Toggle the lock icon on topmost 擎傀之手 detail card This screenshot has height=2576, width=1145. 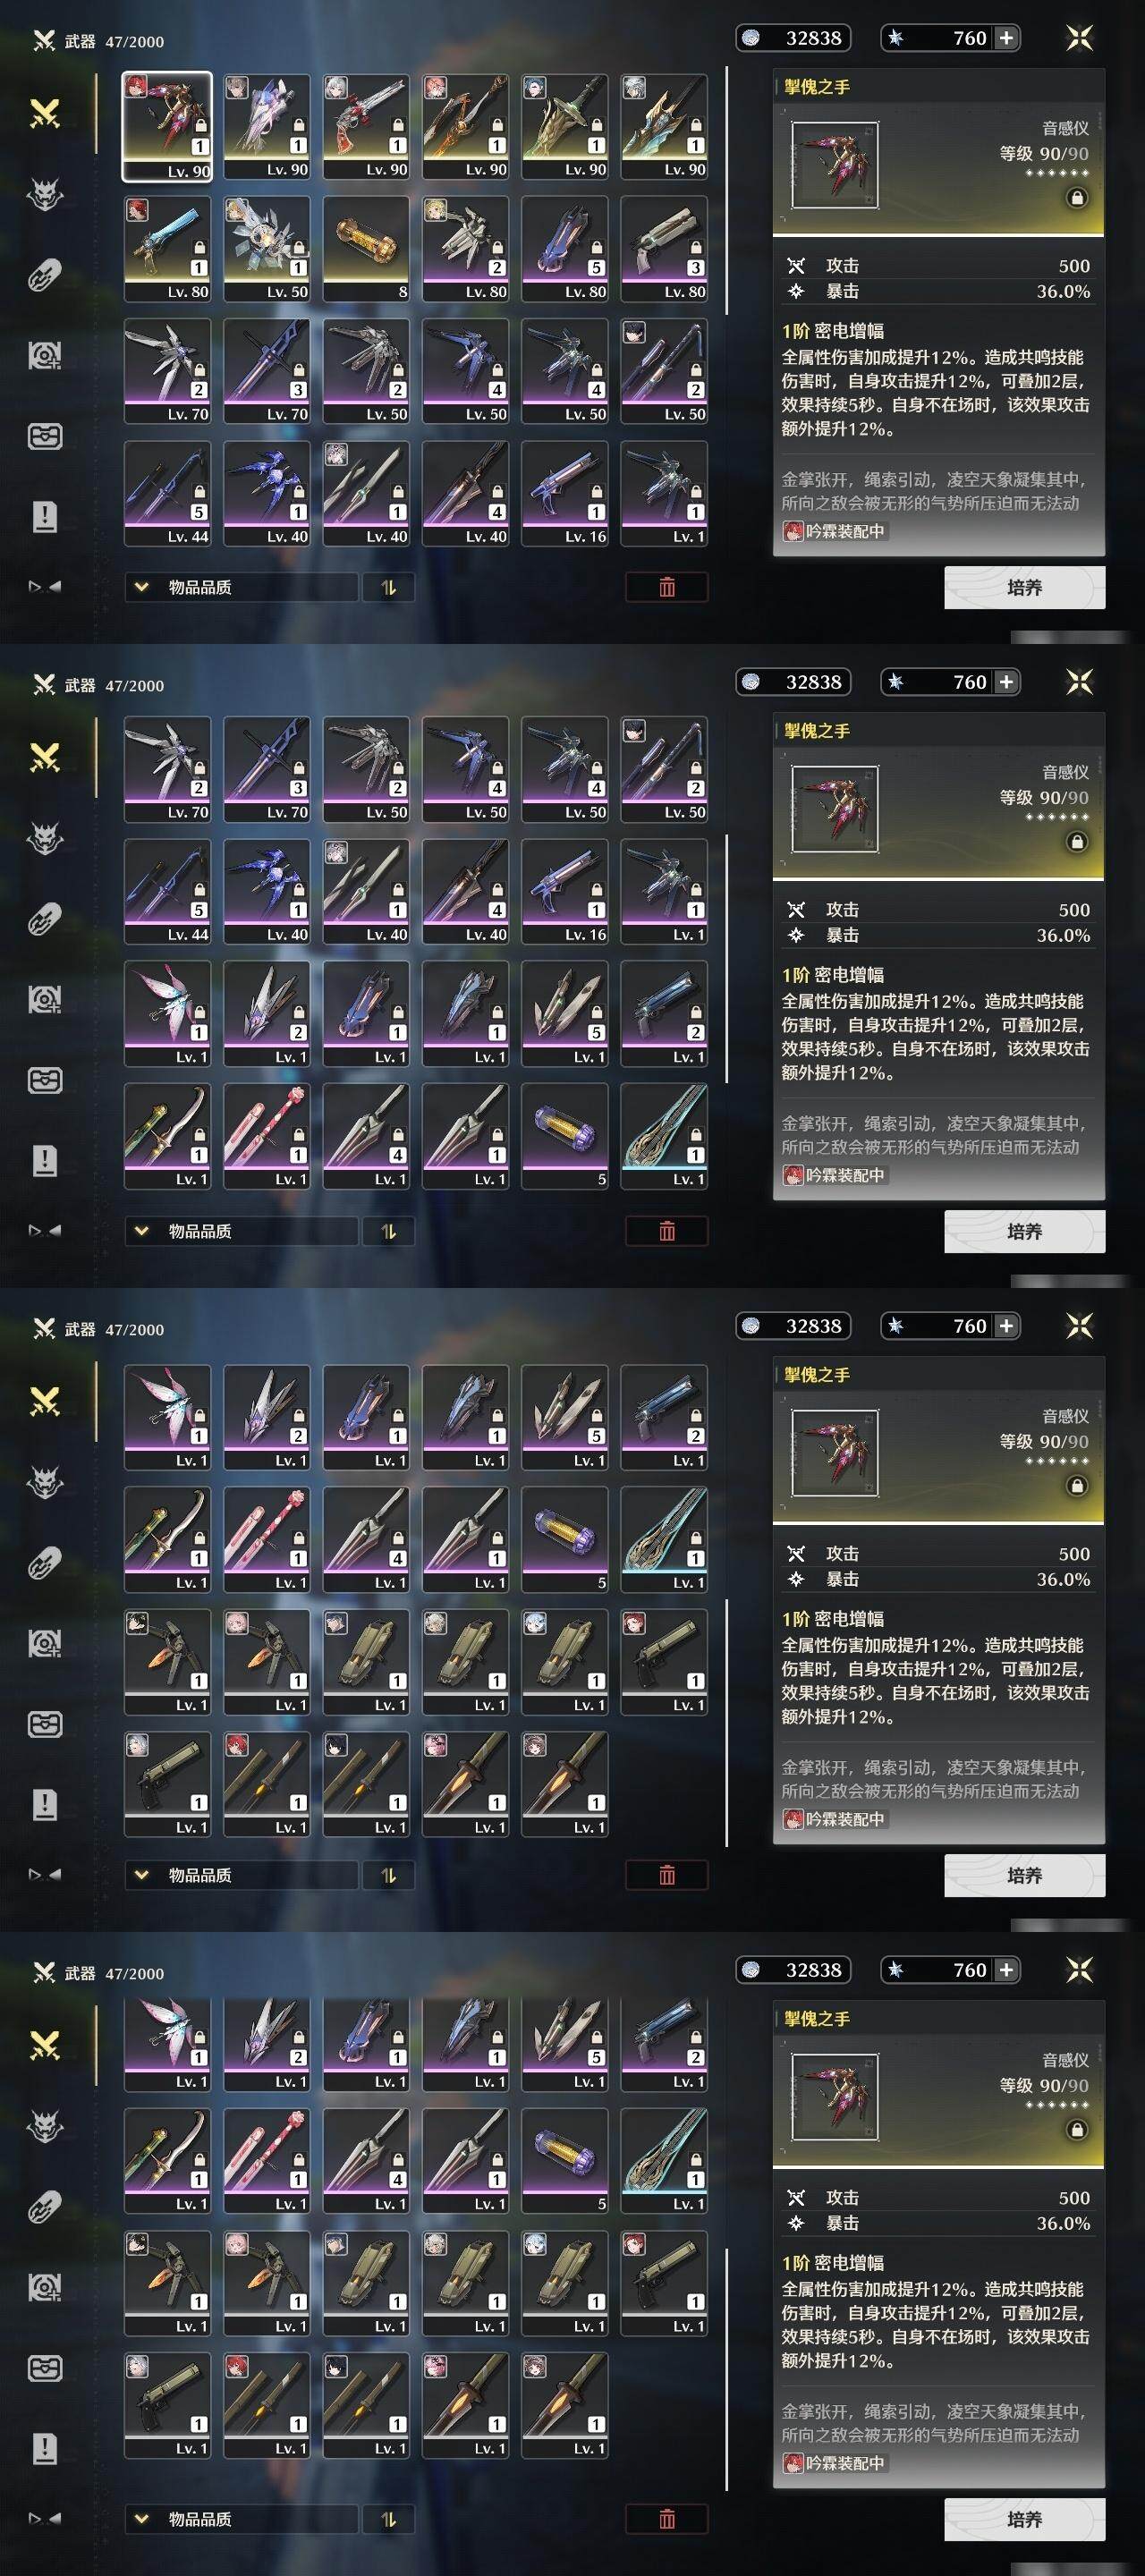[1077, 198]
